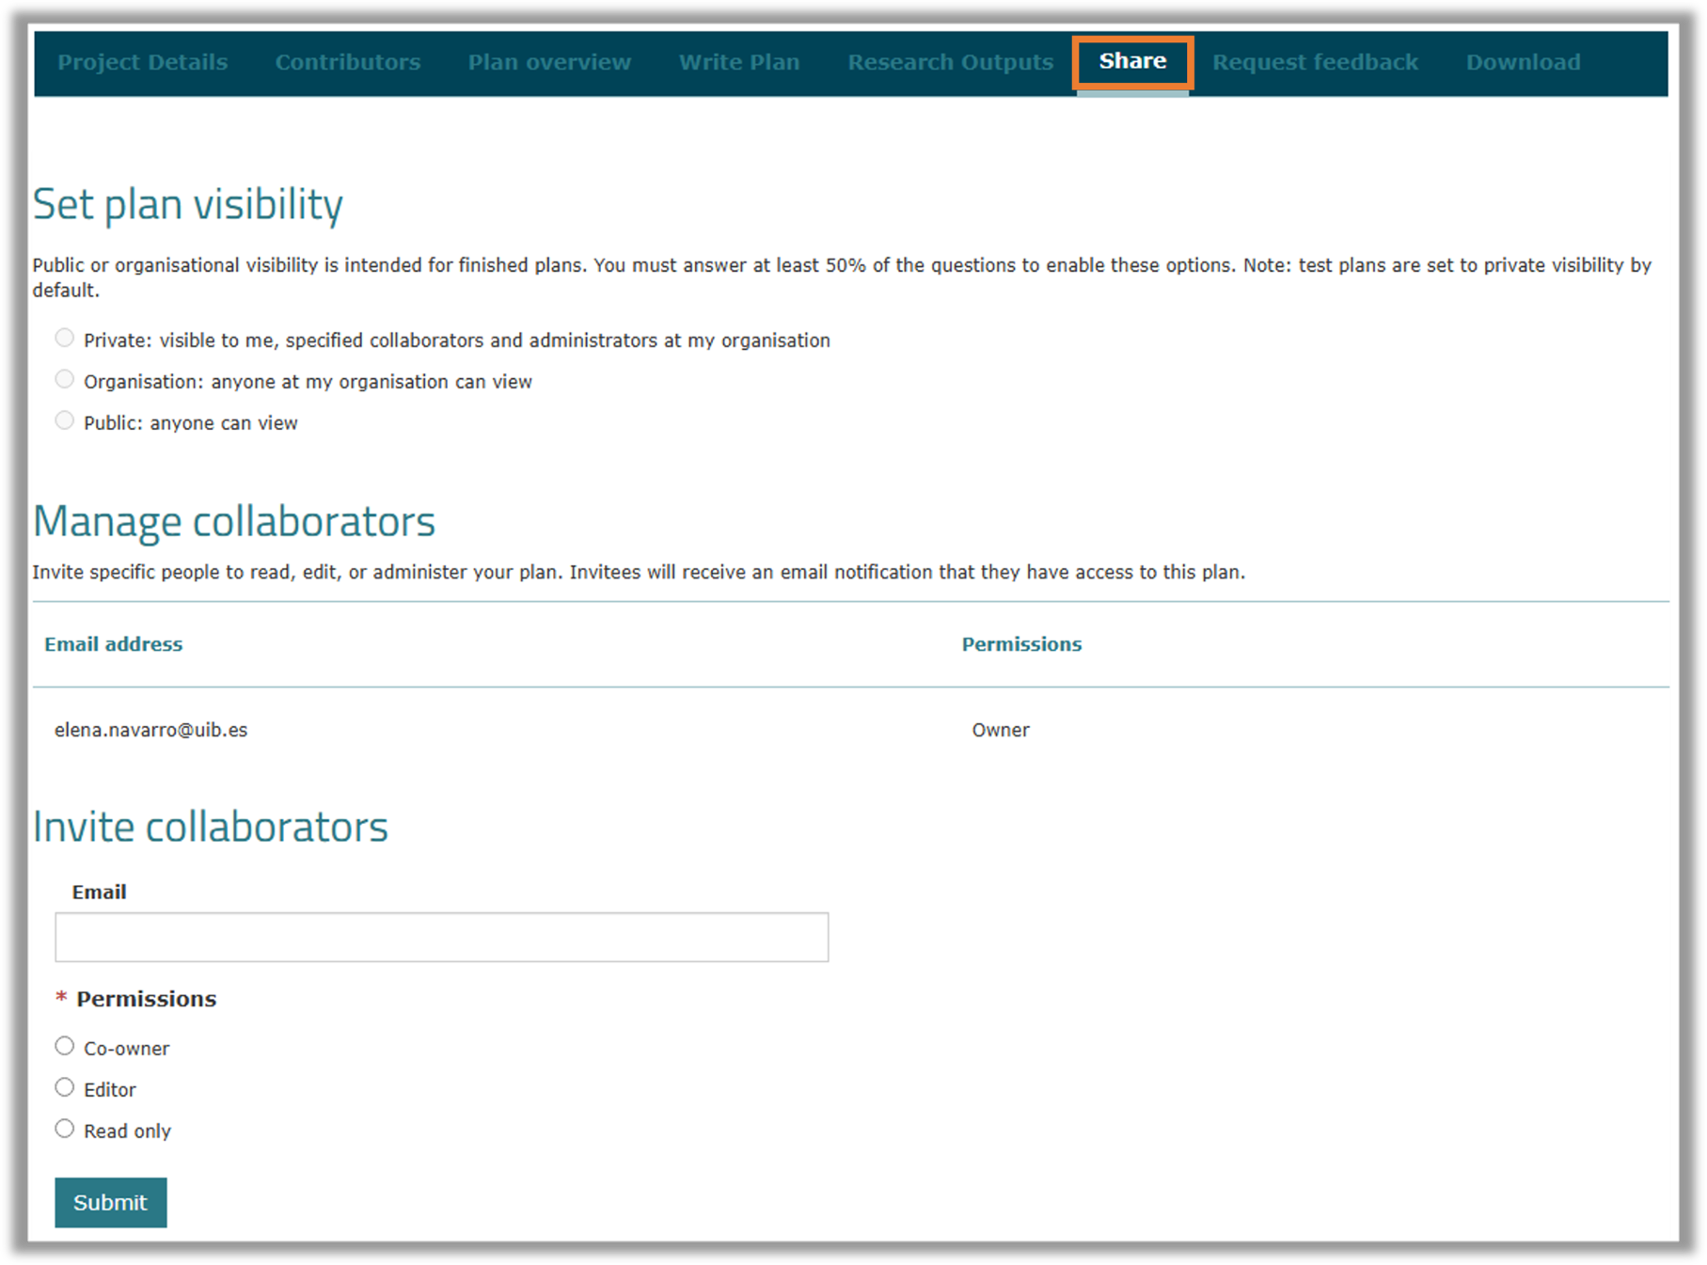This screenshot has height=1265, width=1707.
Task: Select Public: anyone can view option
Action: [65, 420]
